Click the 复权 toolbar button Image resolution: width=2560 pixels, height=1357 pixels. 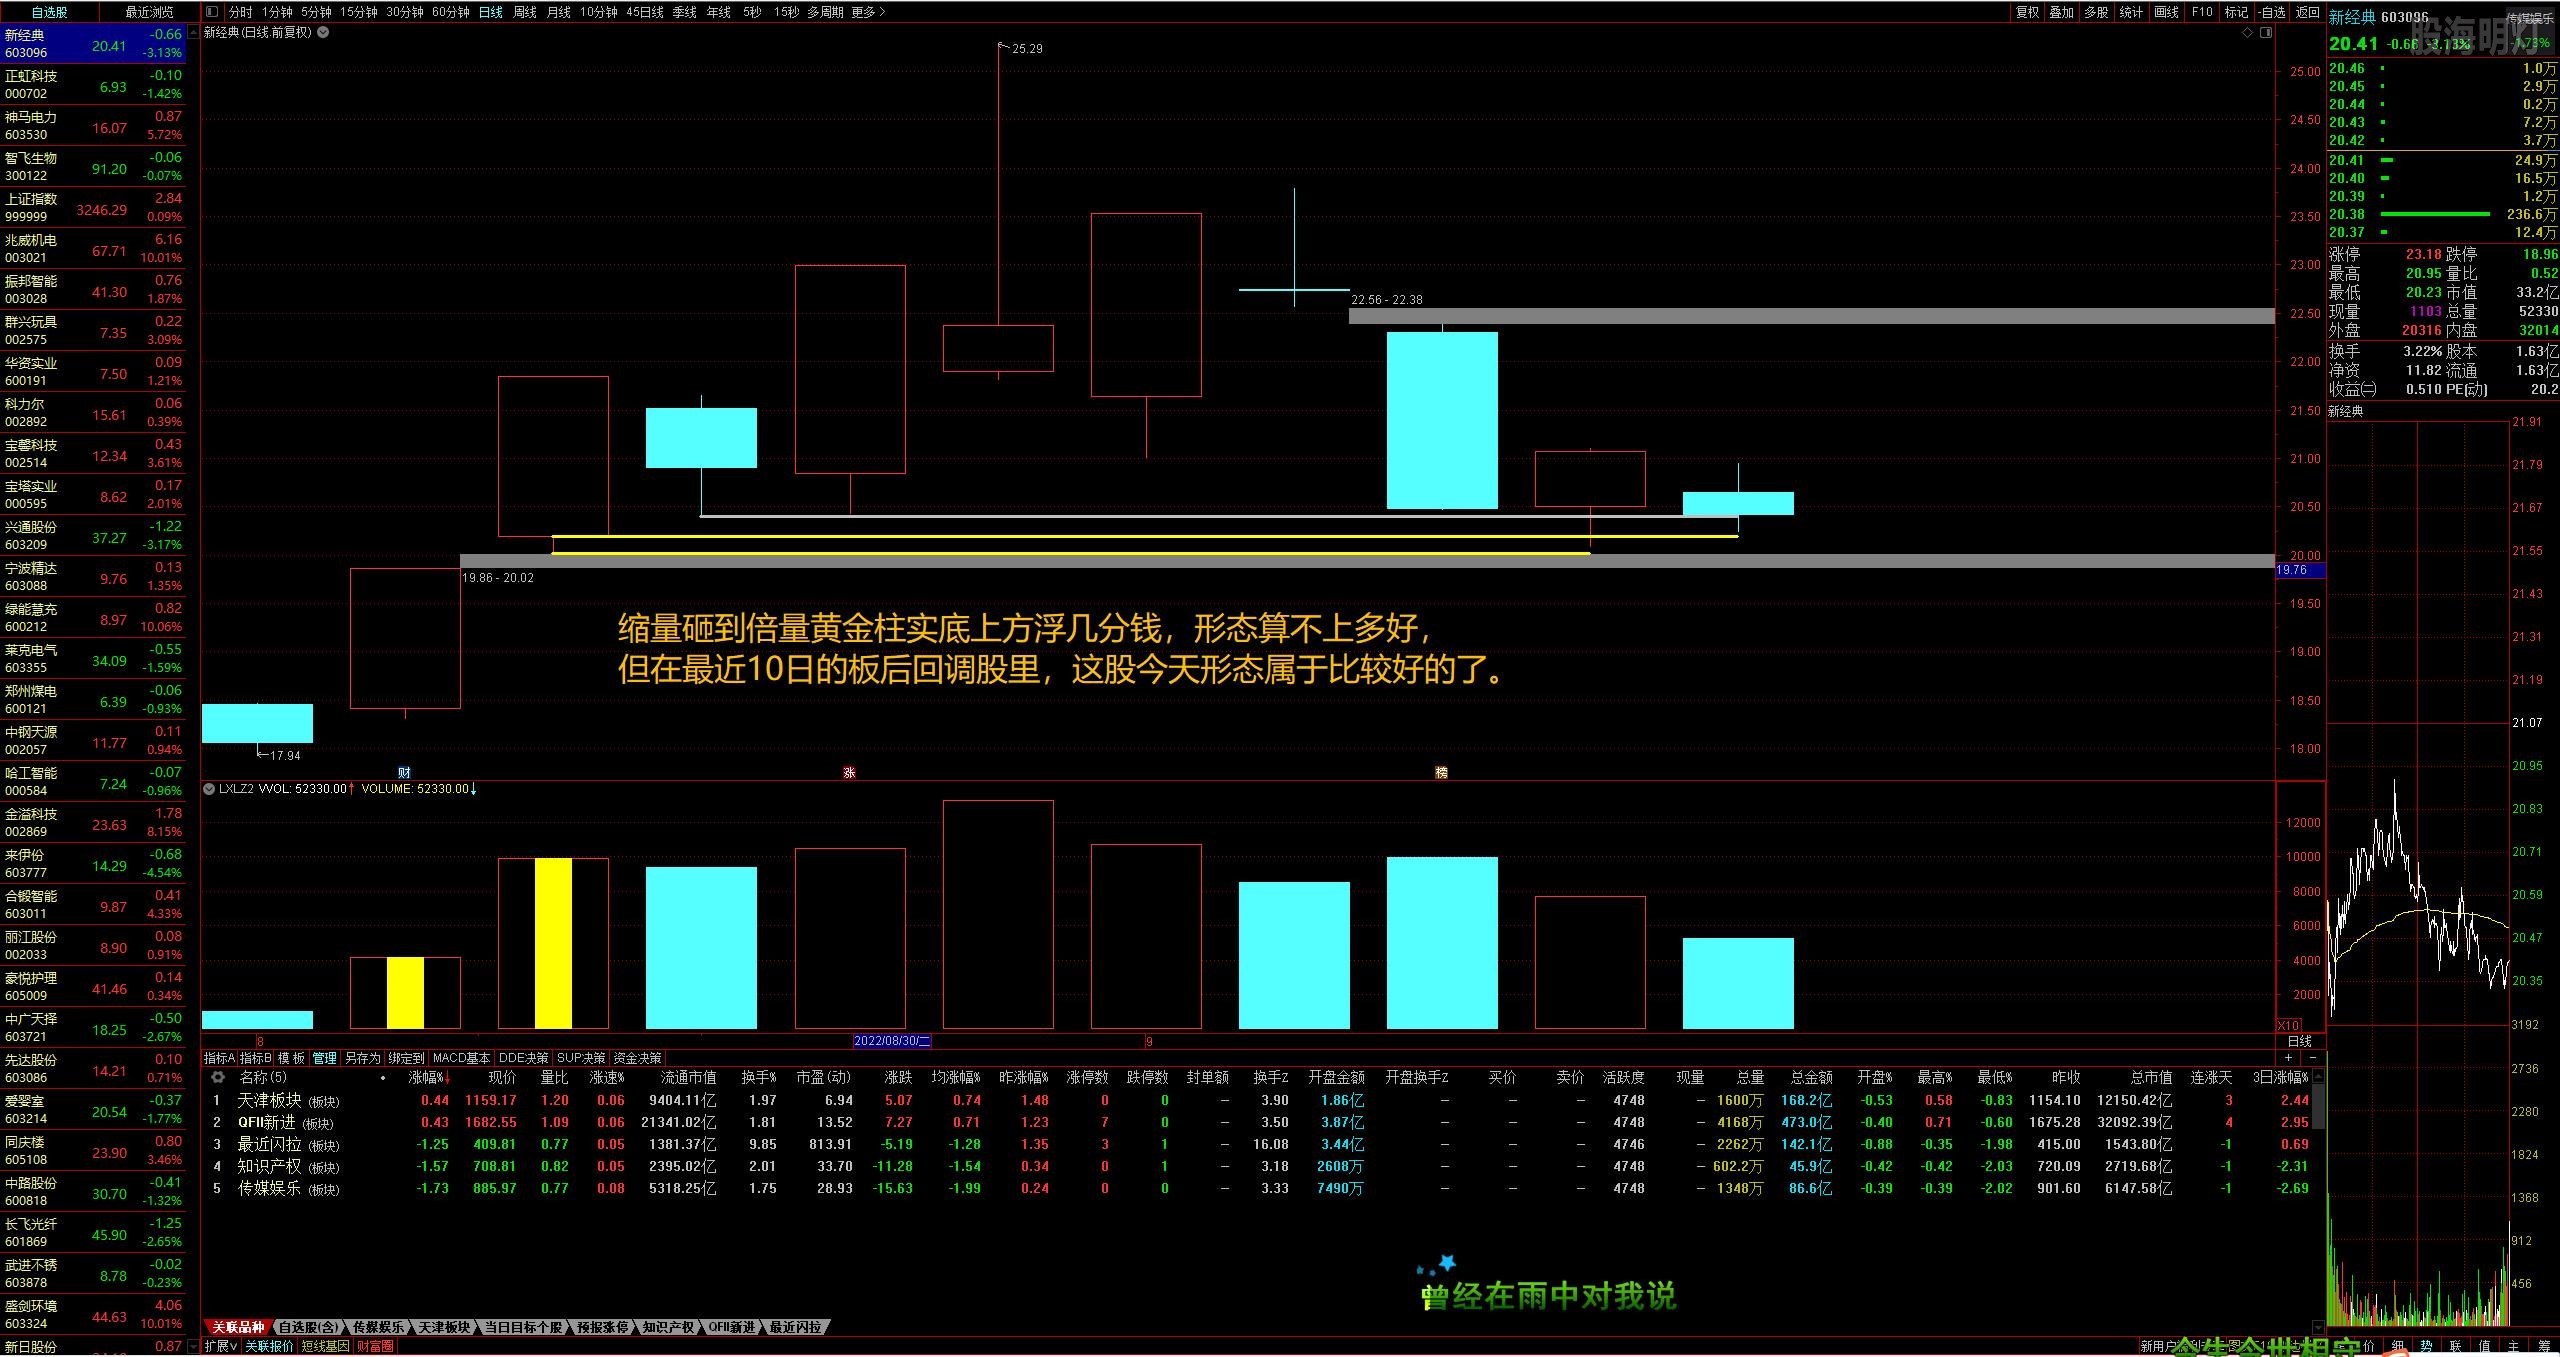coord(2027,12)
